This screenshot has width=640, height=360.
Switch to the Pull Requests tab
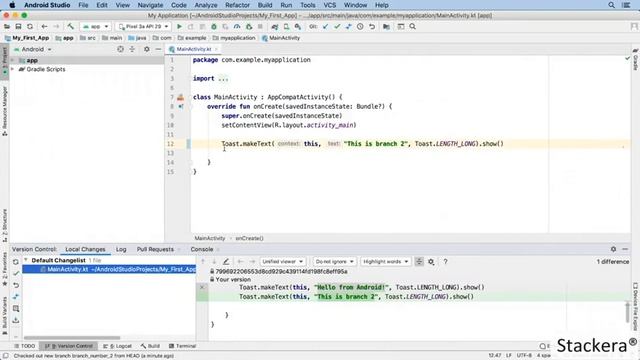[155, 249]
